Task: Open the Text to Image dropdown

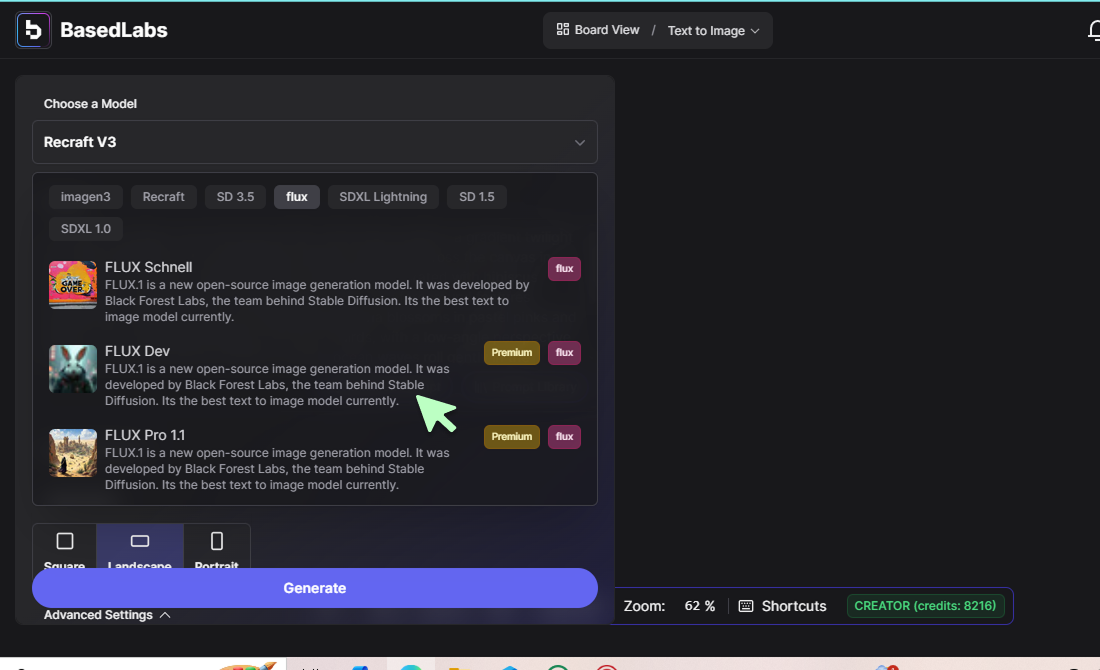Action: point(713,31)
